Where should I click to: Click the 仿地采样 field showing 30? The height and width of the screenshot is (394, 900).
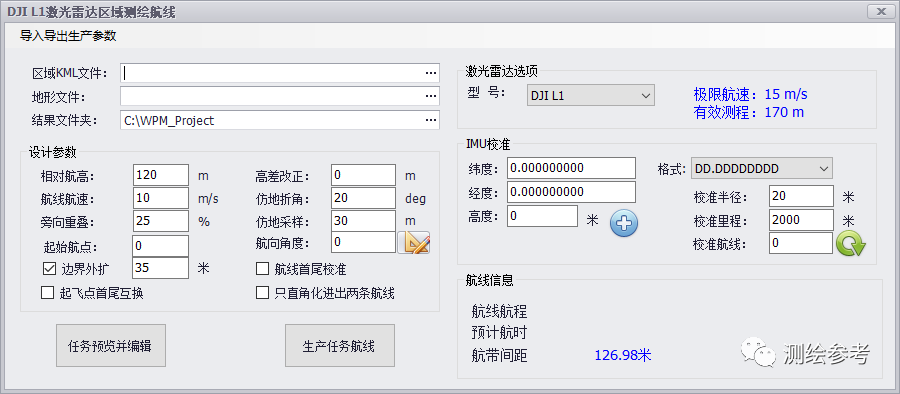click(x=364, y=221)
